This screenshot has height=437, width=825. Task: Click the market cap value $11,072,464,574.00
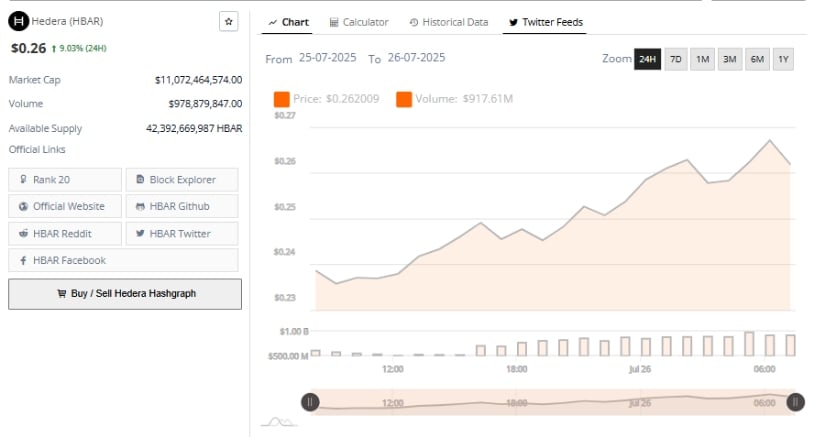click(198, 80)
